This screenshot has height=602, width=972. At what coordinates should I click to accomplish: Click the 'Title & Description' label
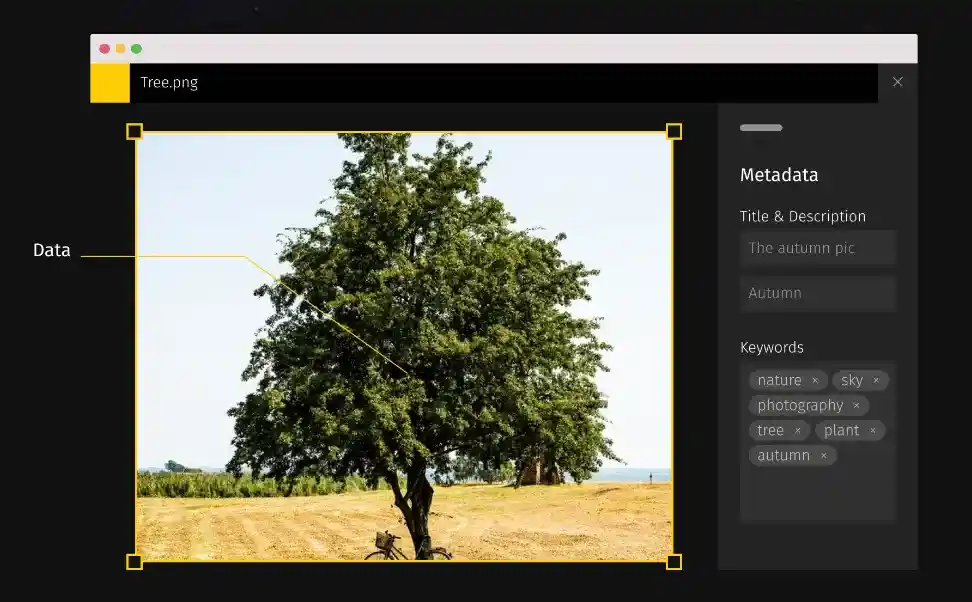pyautogui.click(x=803, y=216)
